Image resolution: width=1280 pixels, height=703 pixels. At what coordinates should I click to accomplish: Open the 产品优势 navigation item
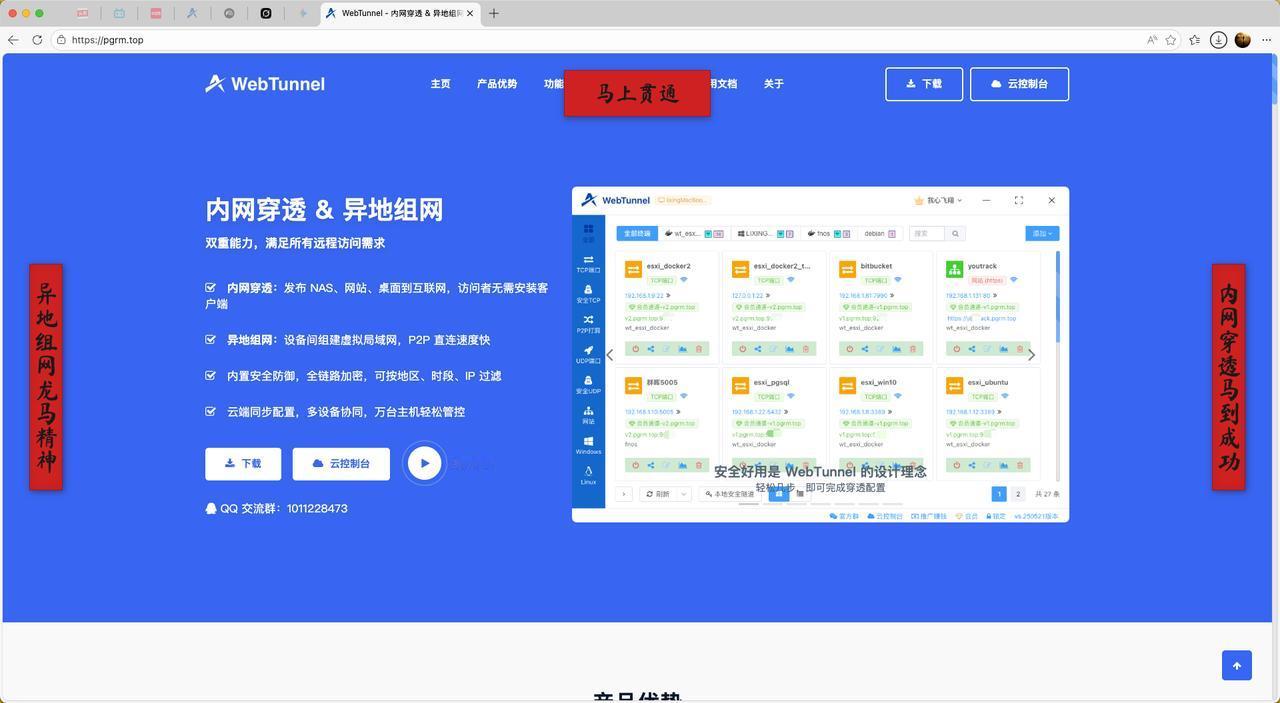click(x=497, y=84)
